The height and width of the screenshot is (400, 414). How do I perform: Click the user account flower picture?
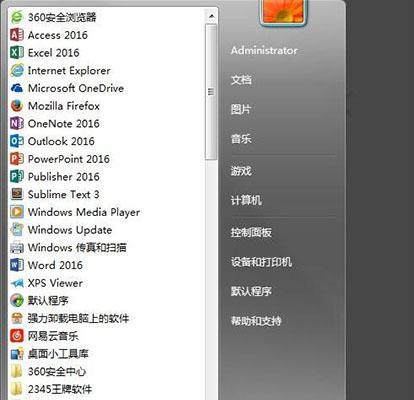[x=283, y=12]
